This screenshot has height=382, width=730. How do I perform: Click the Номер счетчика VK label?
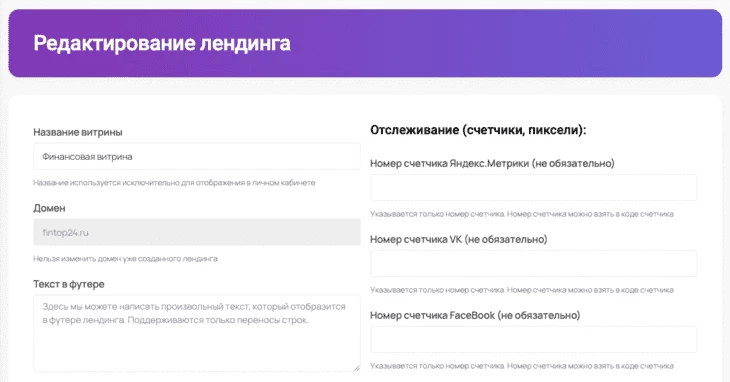pos(459,239)
